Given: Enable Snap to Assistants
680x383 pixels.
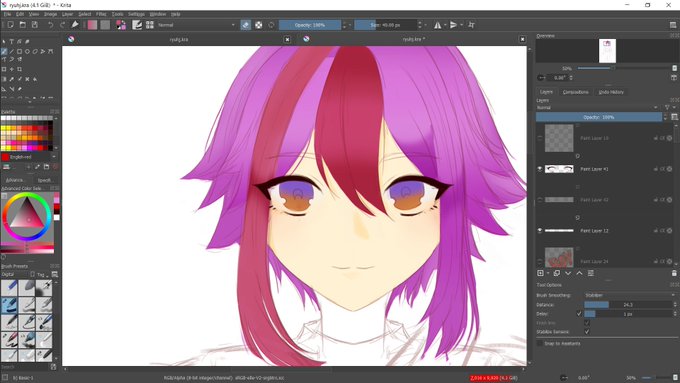Looking at the screenshot, I should tap(540, 344).
